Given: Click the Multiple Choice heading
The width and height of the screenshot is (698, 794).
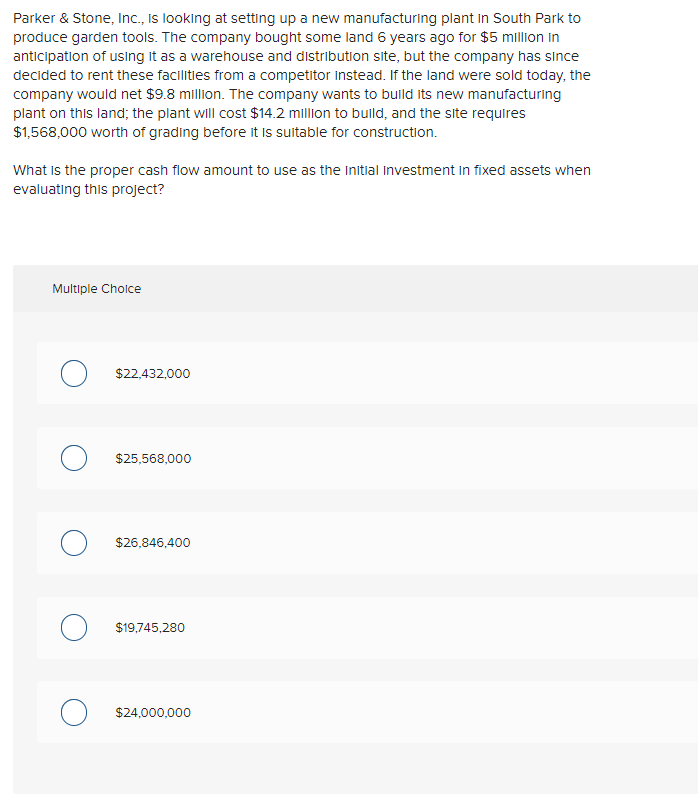Looking at the screenshot, I should (96, 289).
